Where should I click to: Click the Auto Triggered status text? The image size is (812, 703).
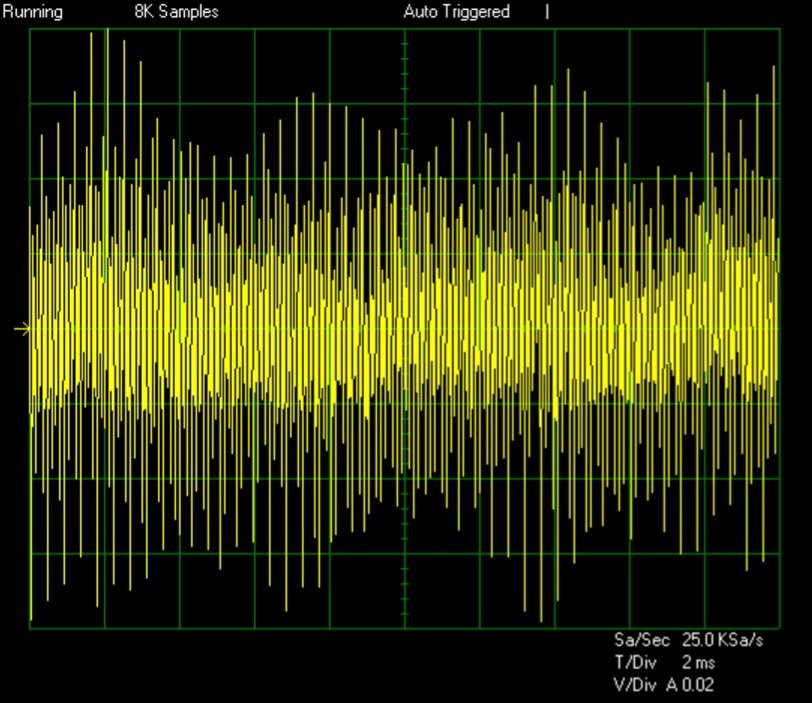[x=456, y=12]
